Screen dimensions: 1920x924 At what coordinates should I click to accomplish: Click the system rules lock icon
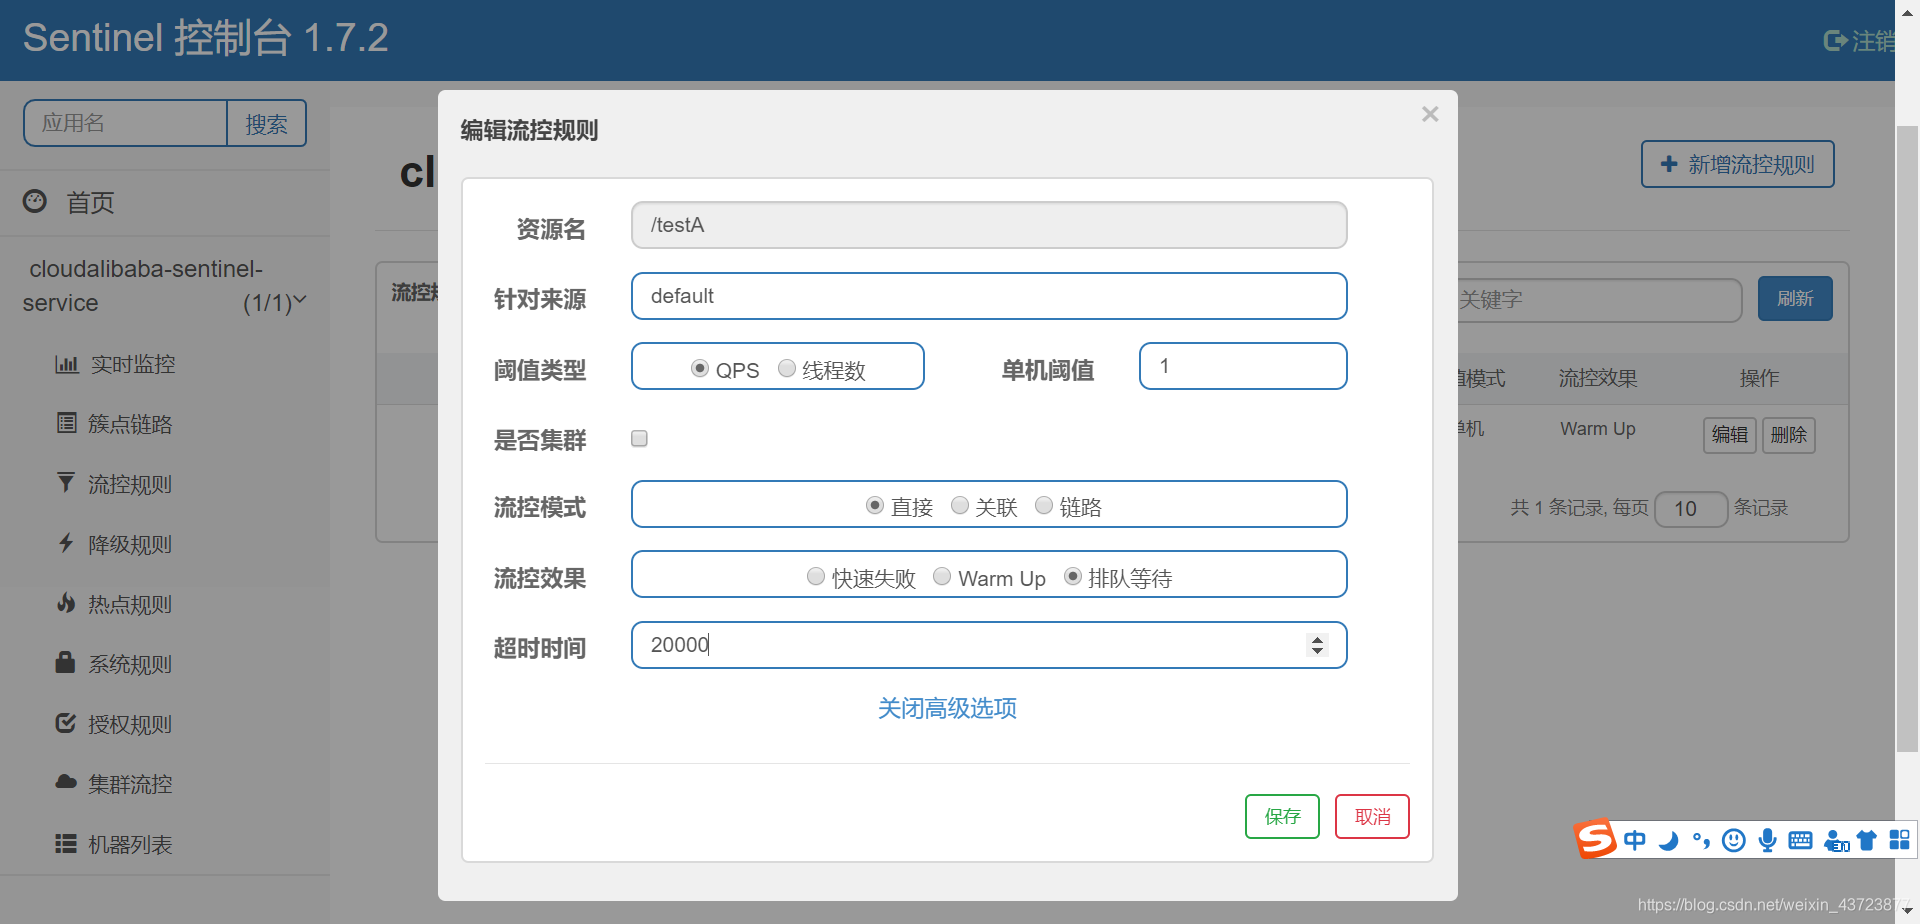pos(65,662)
